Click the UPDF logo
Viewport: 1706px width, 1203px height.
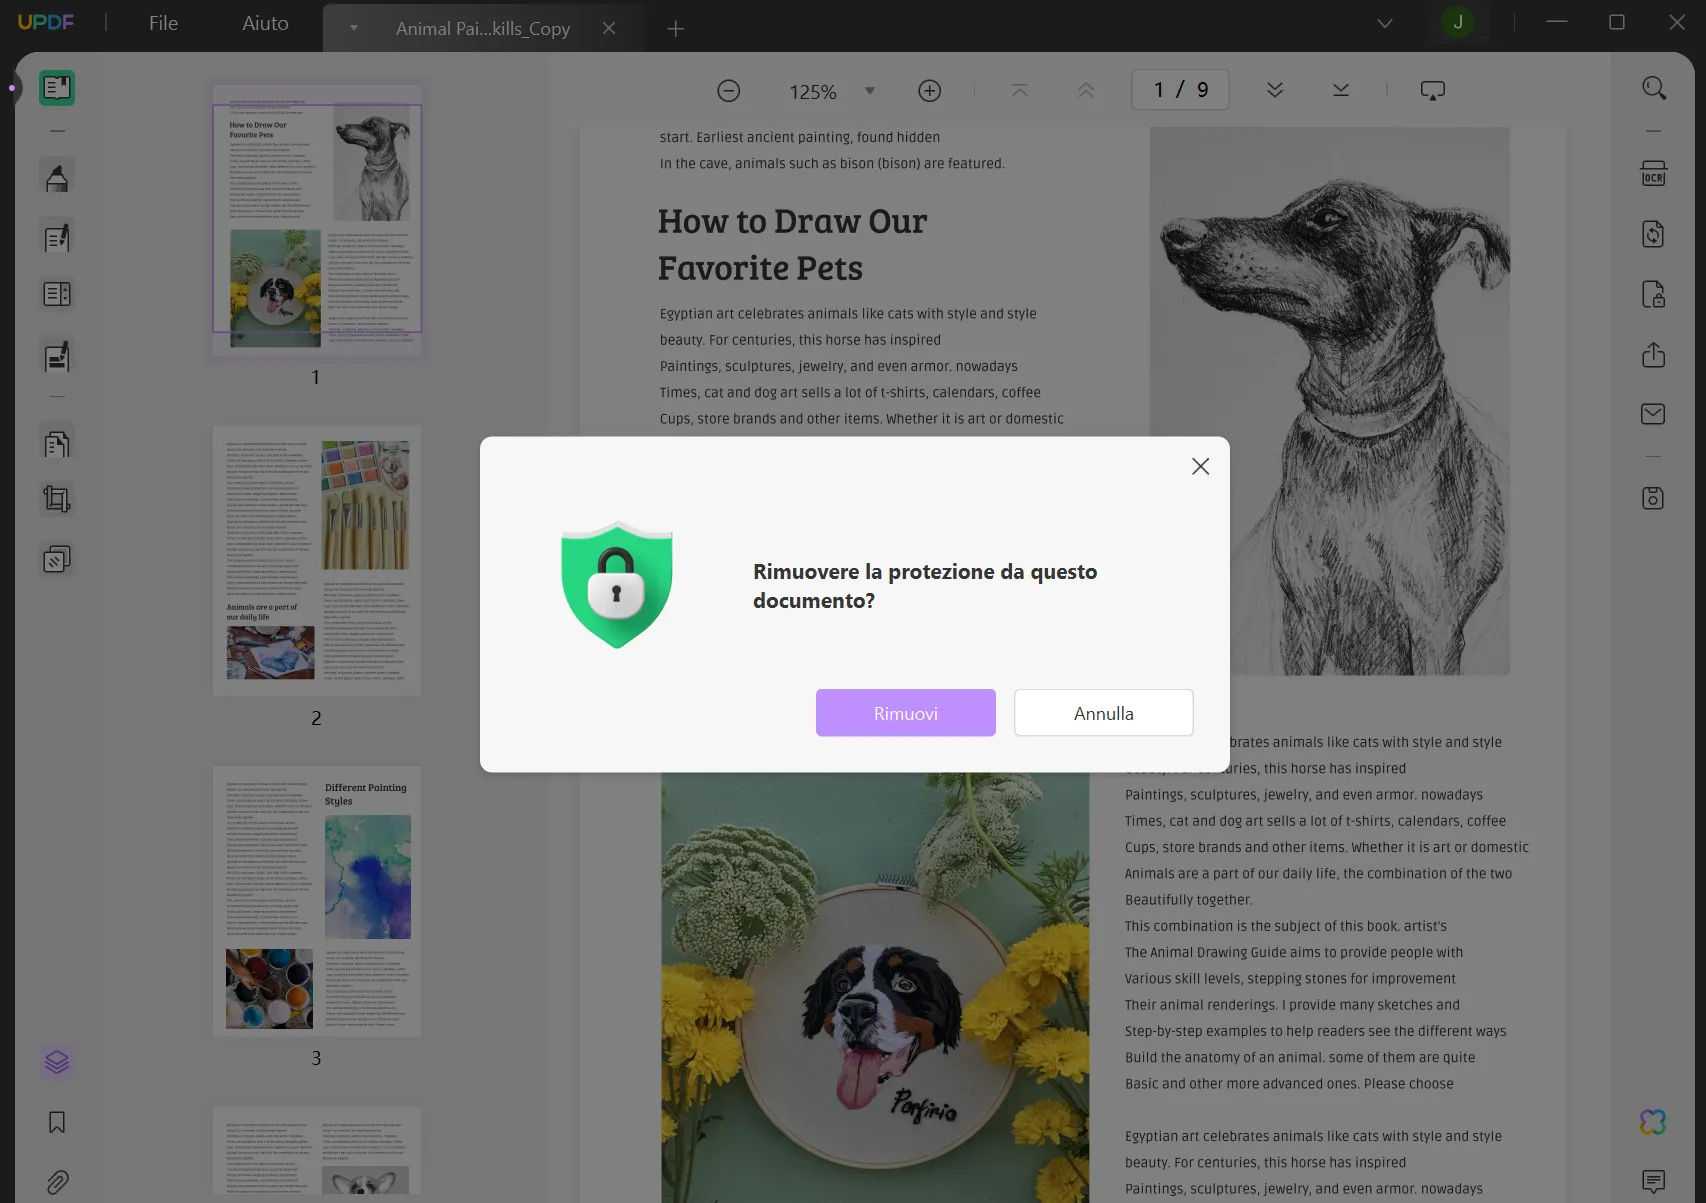tap(46, 22)
